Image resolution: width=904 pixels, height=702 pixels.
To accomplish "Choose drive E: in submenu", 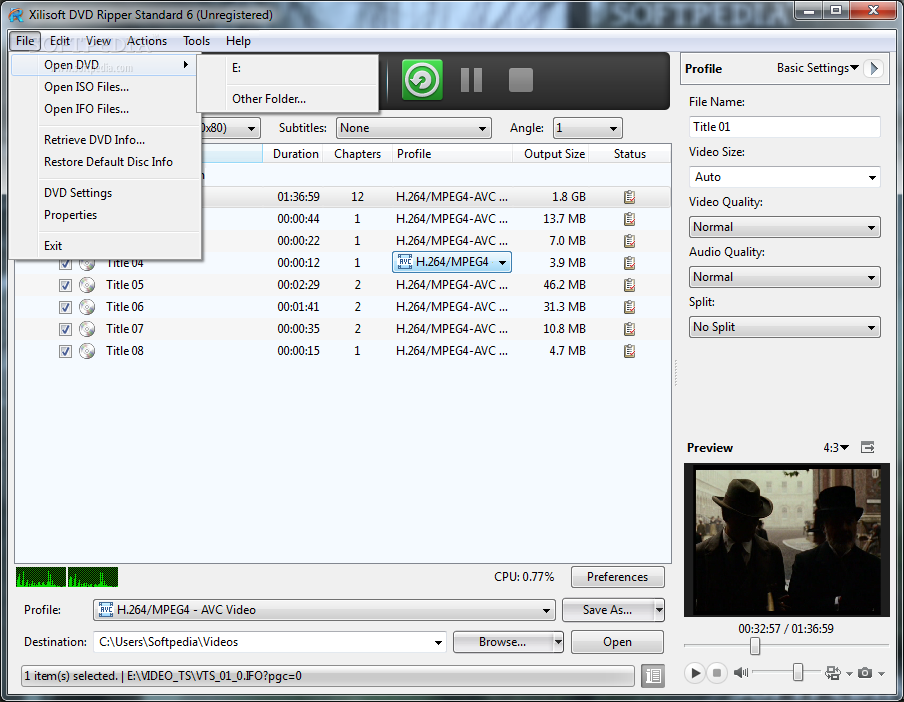I will coord(288,68).
